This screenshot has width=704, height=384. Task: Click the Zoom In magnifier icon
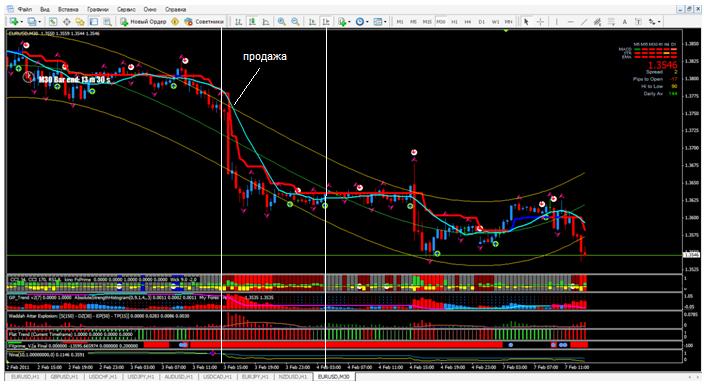tap(282, 21)
